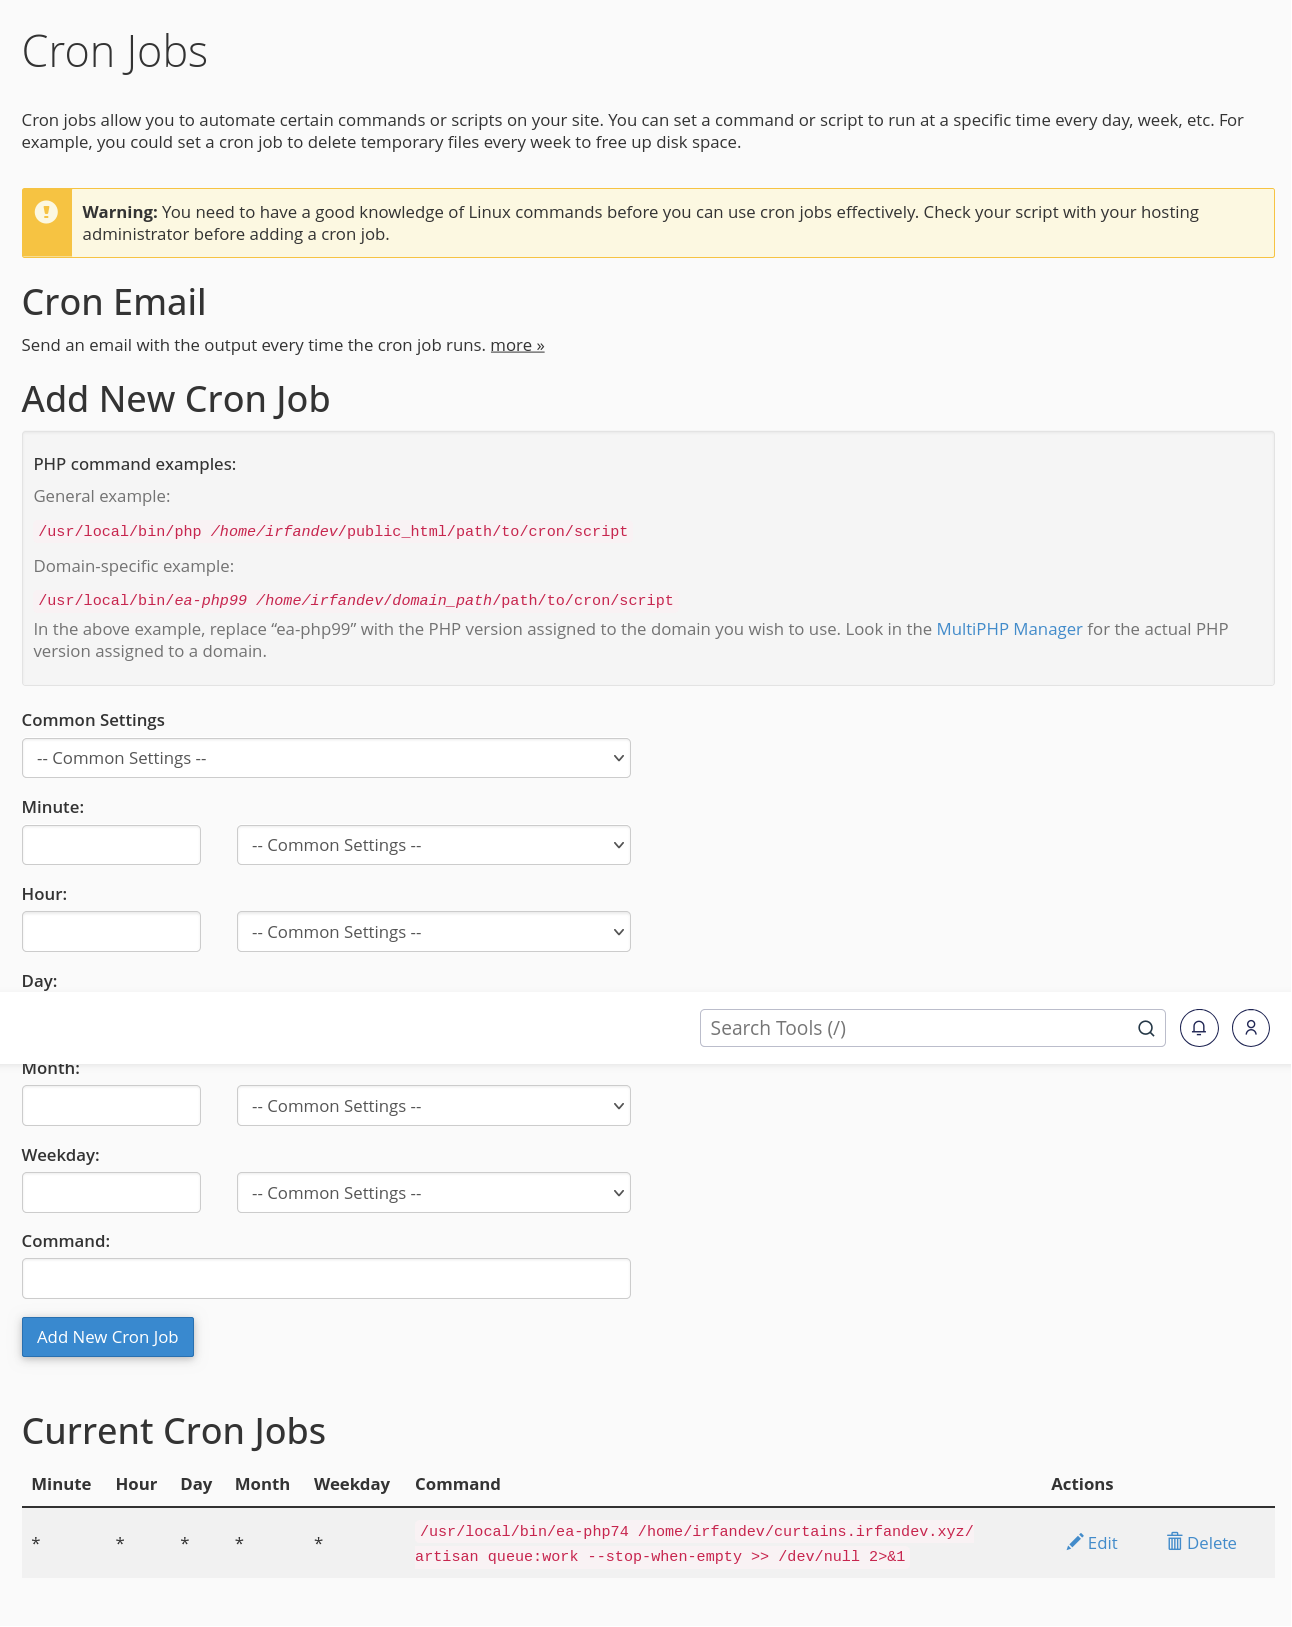
Task: Click the yellow warning icon
Action: coord(47,212)
